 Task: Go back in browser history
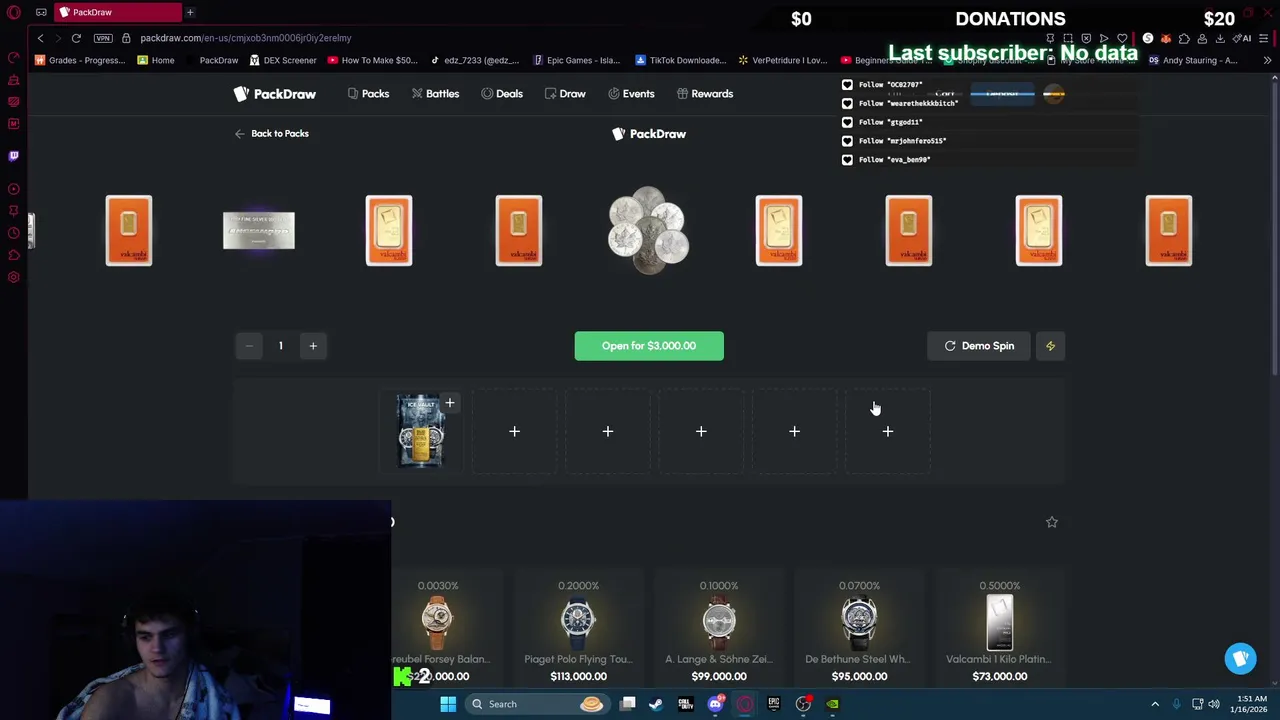click(x=40, y=38)
